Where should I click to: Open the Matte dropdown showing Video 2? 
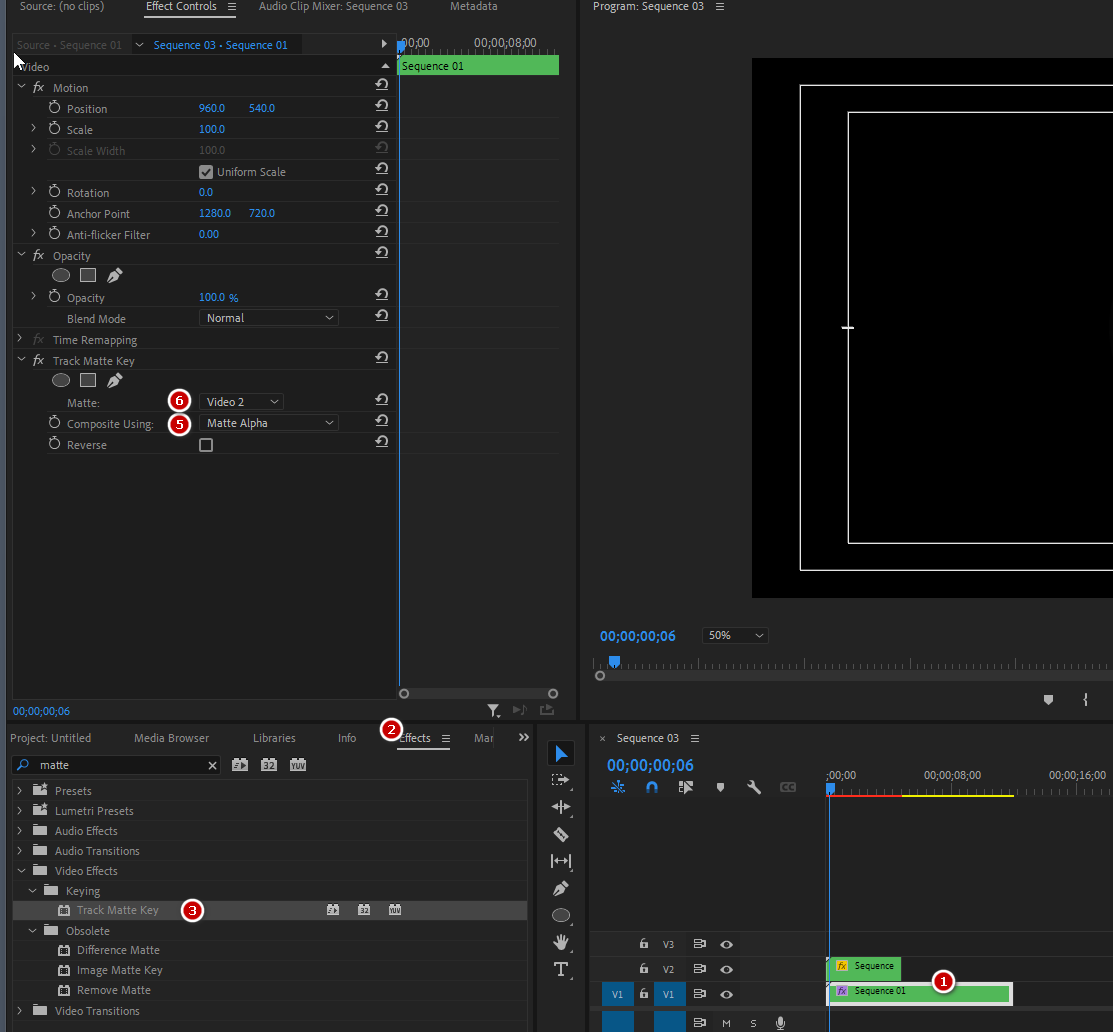[241, 402]
